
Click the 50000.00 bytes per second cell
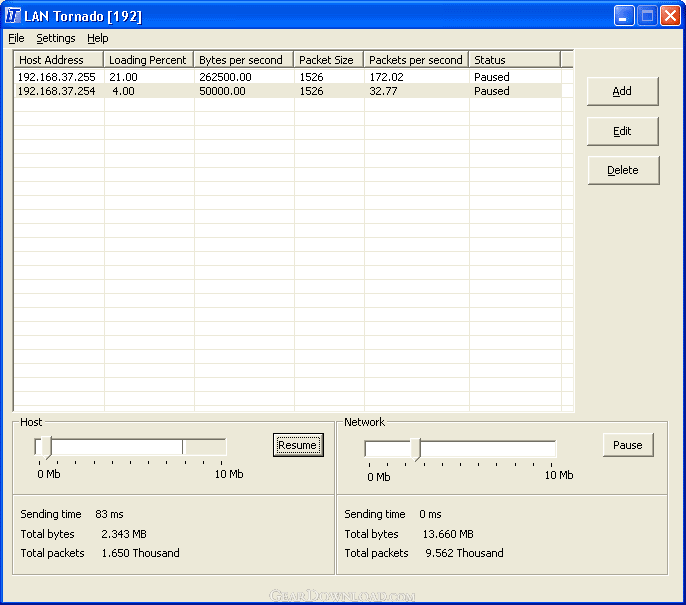pos(222,91)
